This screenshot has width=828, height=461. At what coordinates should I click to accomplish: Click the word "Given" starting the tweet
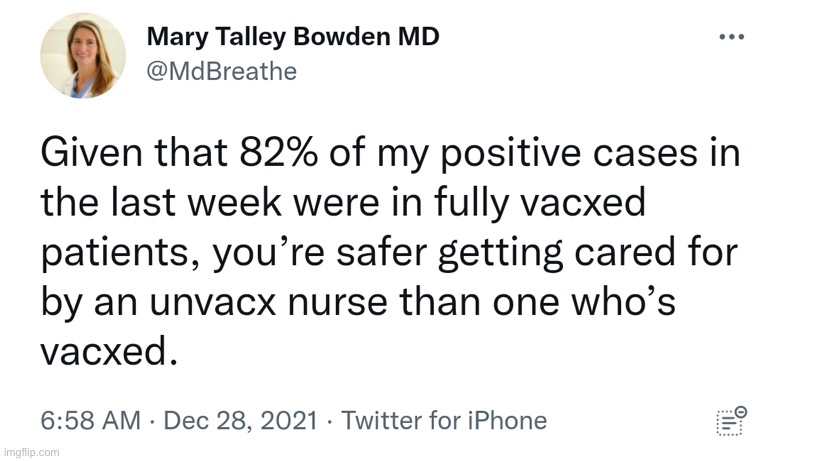click(x=89, y=157)
